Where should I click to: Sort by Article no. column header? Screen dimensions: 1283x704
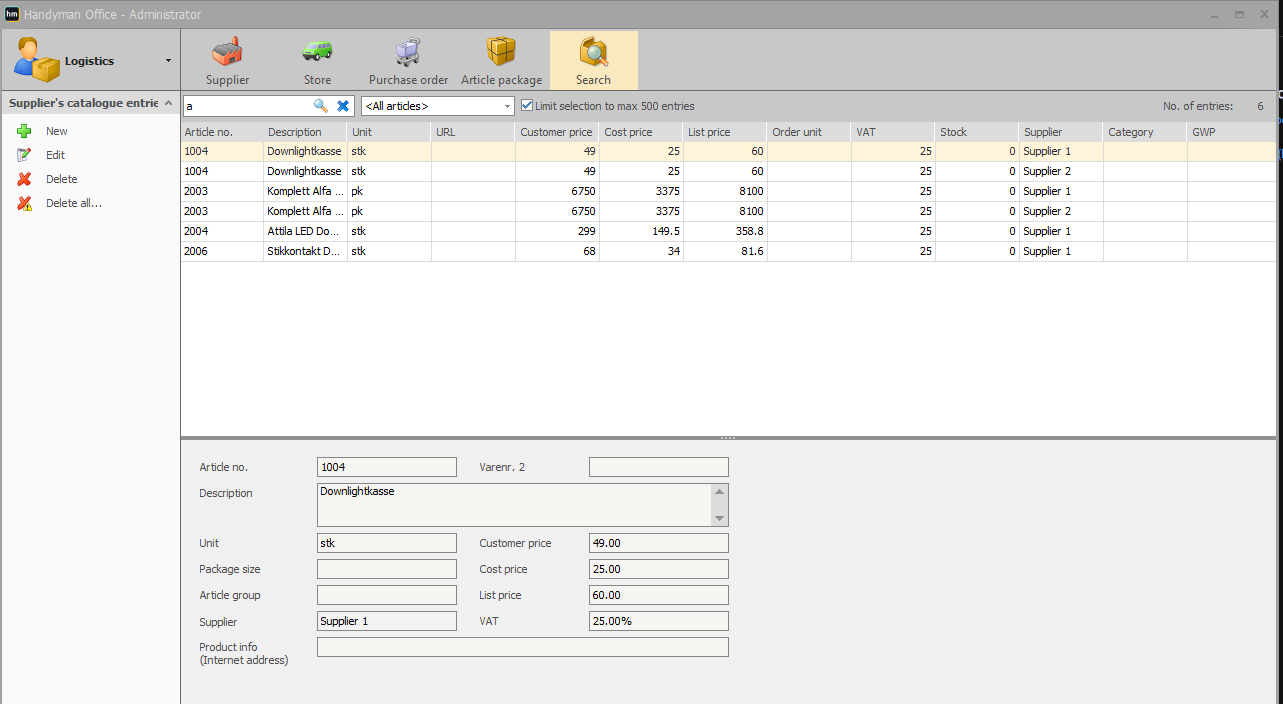[x=222, y=132]
